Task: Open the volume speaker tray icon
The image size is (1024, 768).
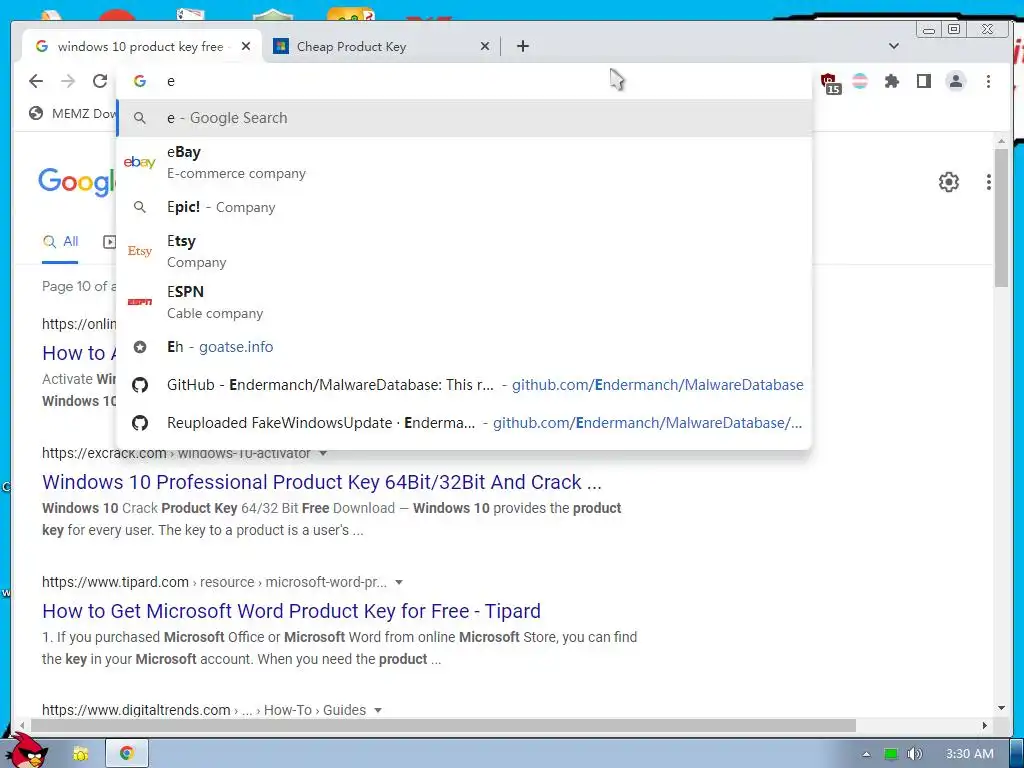Action: (915, 754)
